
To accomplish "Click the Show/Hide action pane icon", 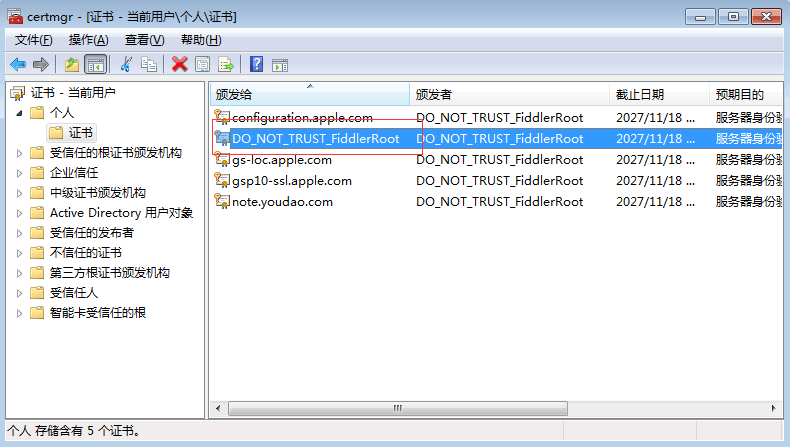I will [280, 65].
